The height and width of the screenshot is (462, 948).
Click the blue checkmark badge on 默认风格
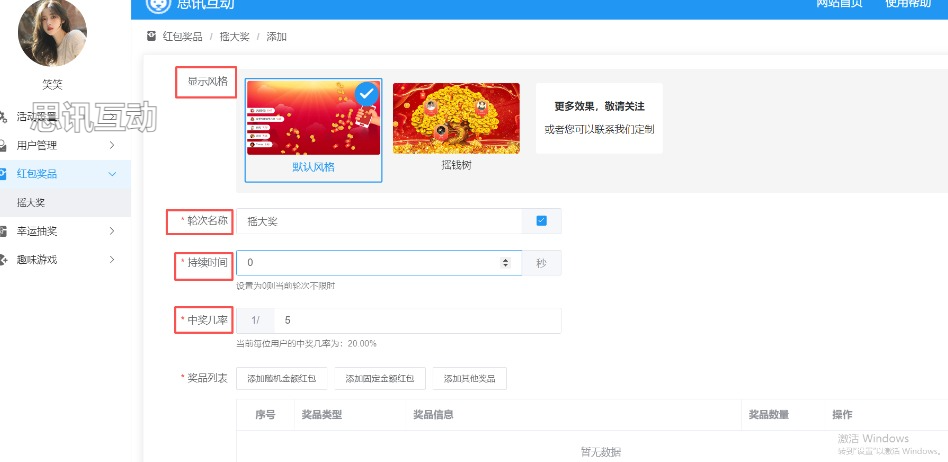tap(367, 95)
